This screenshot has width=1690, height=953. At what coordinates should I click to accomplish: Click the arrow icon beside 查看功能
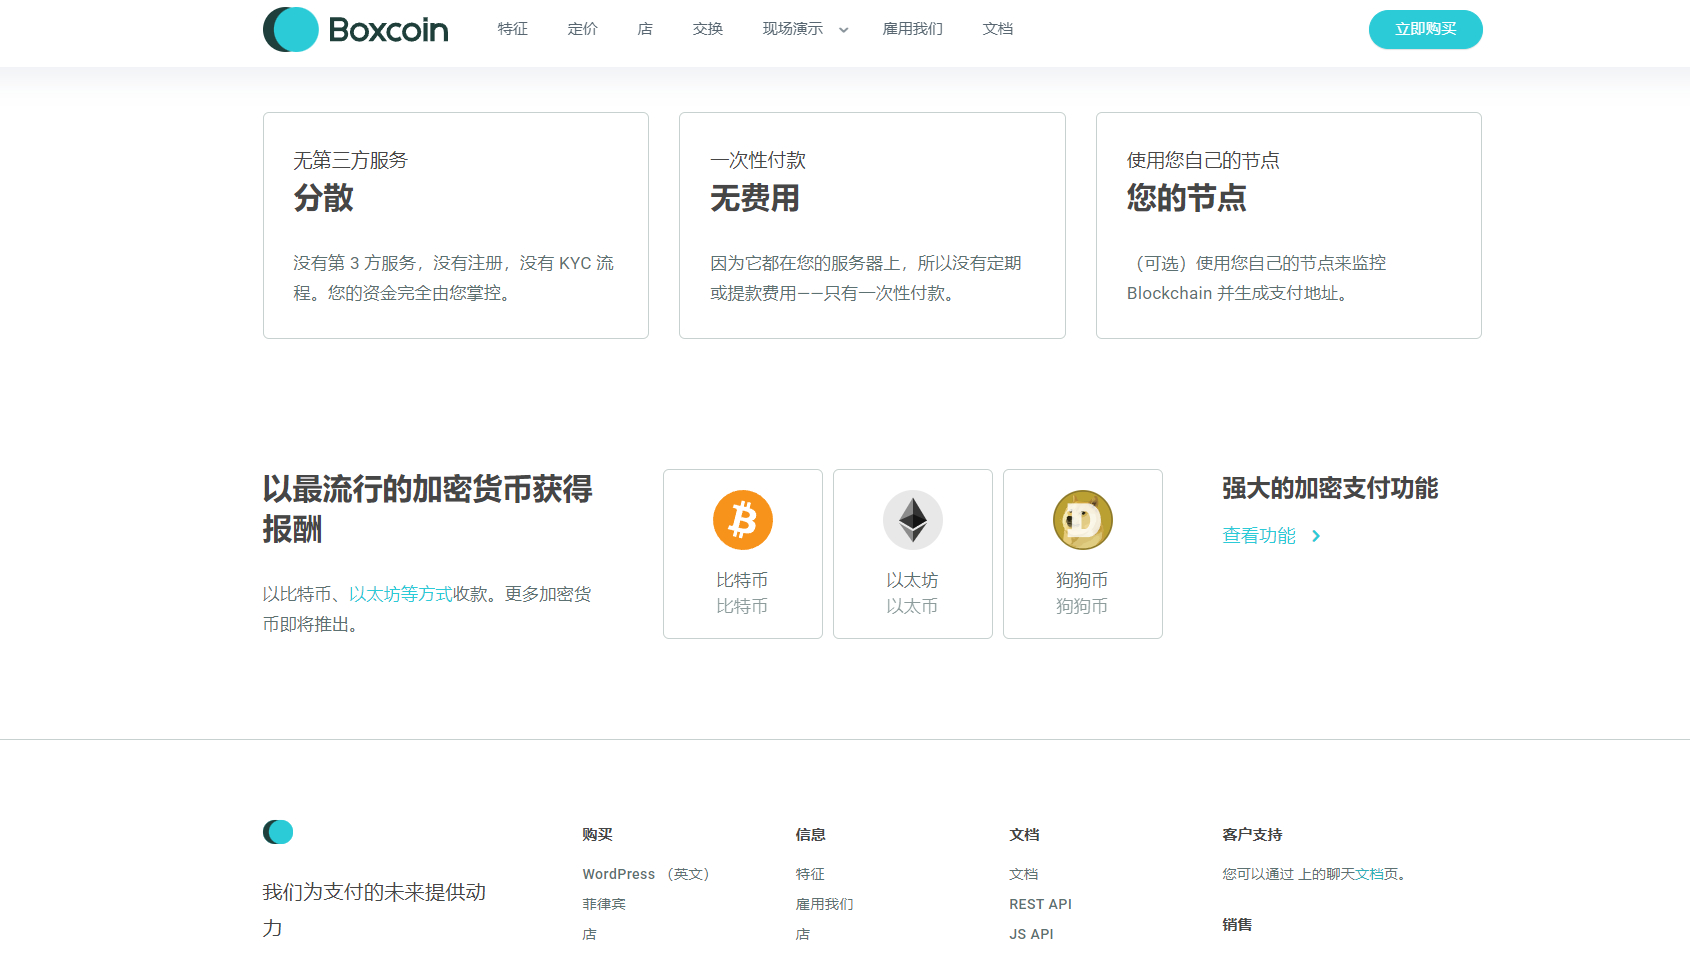coord(1316,536)
